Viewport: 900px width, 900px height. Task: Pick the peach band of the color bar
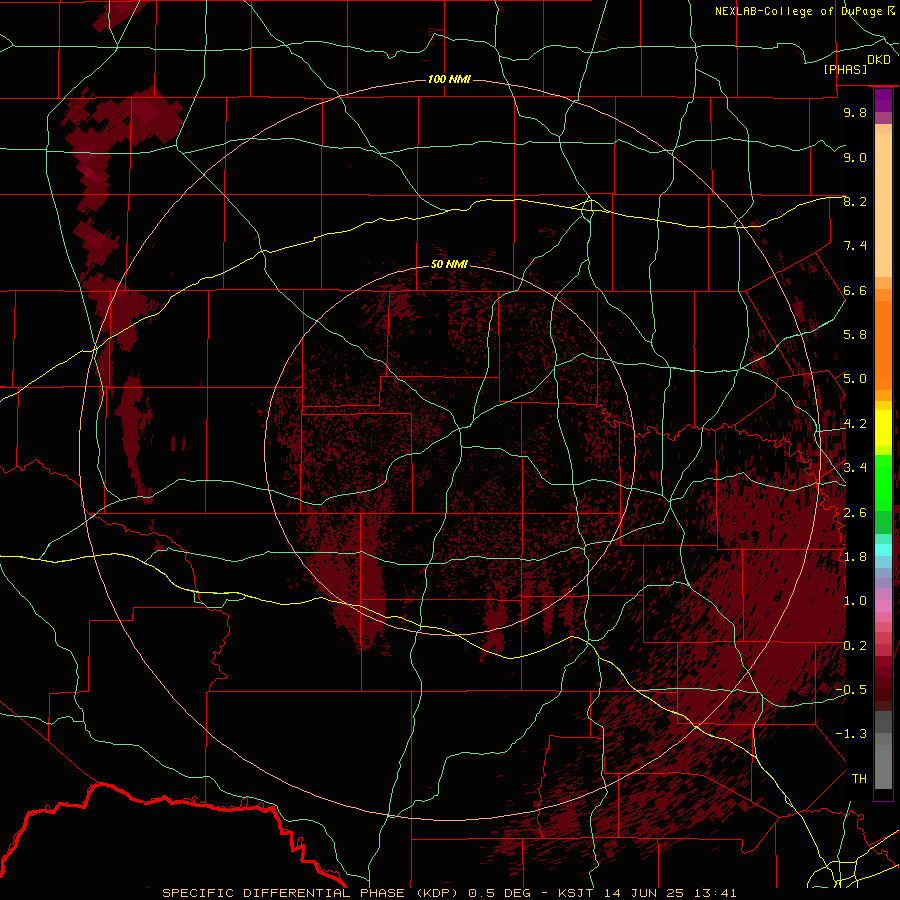point(883,207)
